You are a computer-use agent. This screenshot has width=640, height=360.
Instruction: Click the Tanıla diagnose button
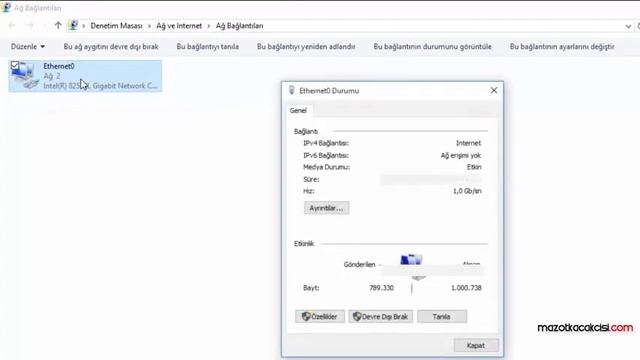[x=442, y=316]
